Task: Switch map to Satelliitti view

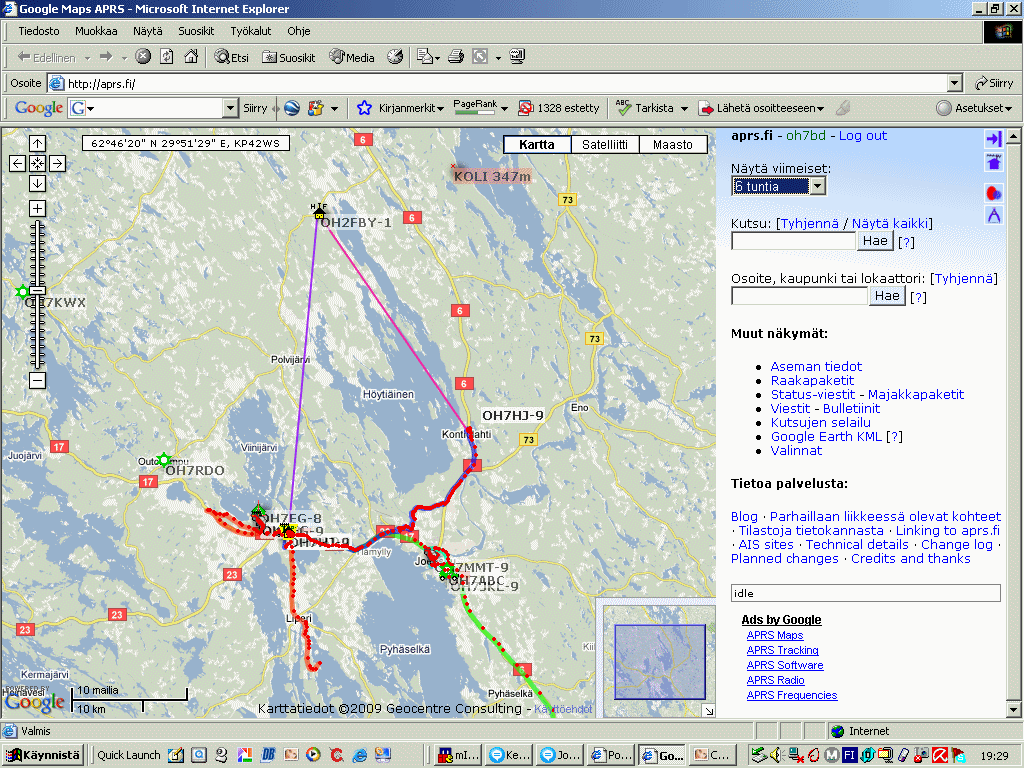Action: click(x=605, y=145)
